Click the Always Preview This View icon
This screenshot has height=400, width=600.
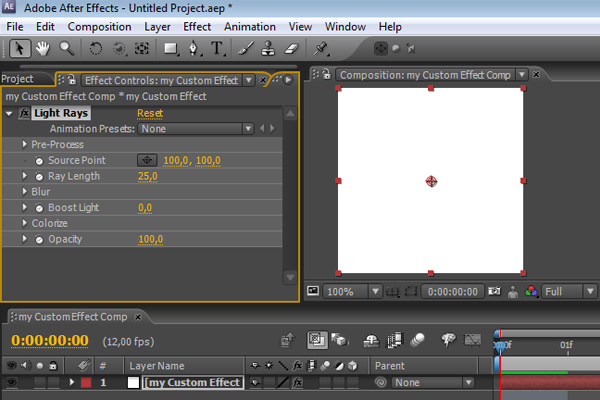coord(313,291)
